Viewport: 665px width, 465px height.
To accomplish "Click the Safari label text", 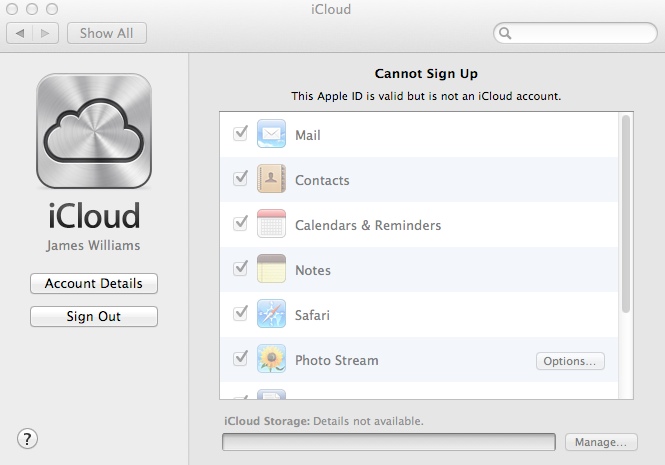I will tap(313, 315).
